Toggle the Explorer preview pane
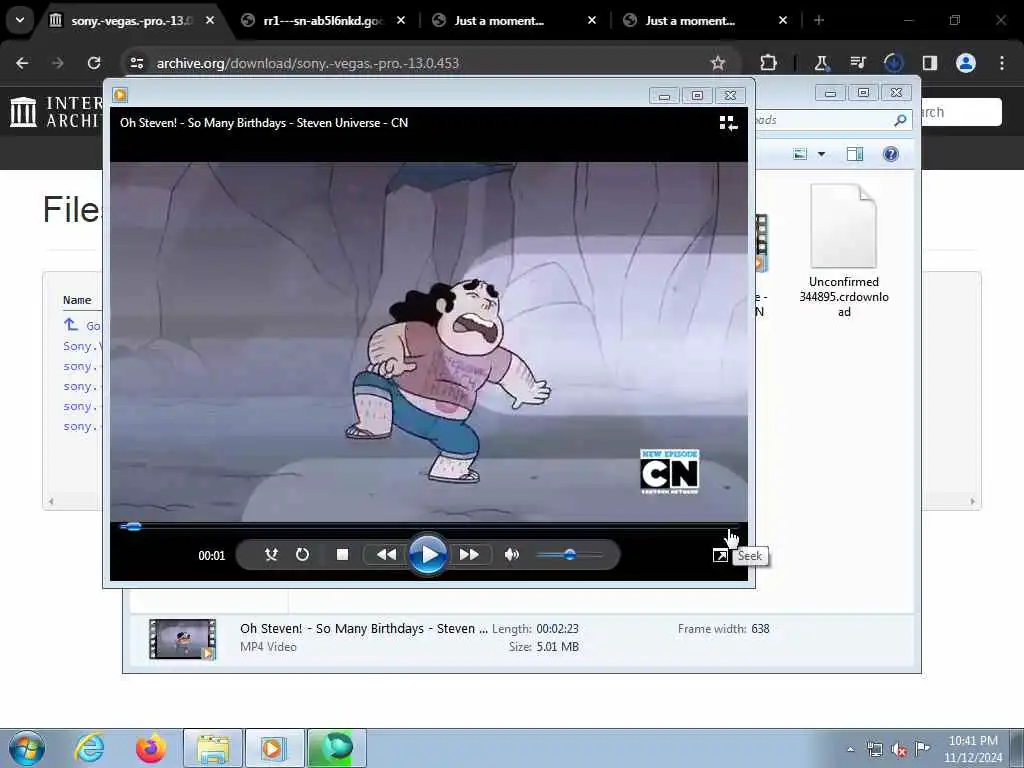 (x=855, y=154)
